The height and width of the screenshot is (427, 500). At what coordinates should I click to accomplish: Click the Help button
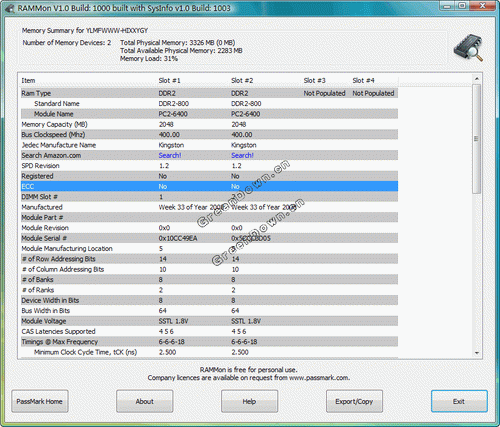249,401
